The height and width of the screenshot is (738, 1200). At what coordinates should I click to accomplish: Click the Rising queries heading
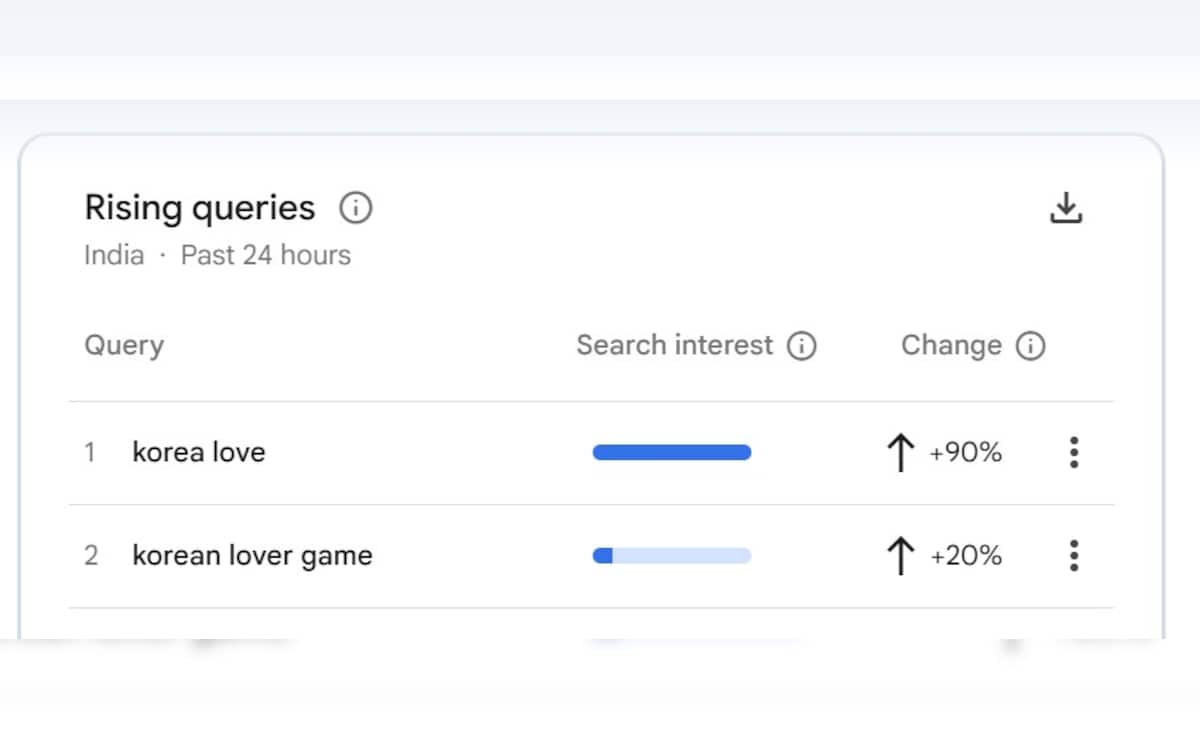click(199, 208)
